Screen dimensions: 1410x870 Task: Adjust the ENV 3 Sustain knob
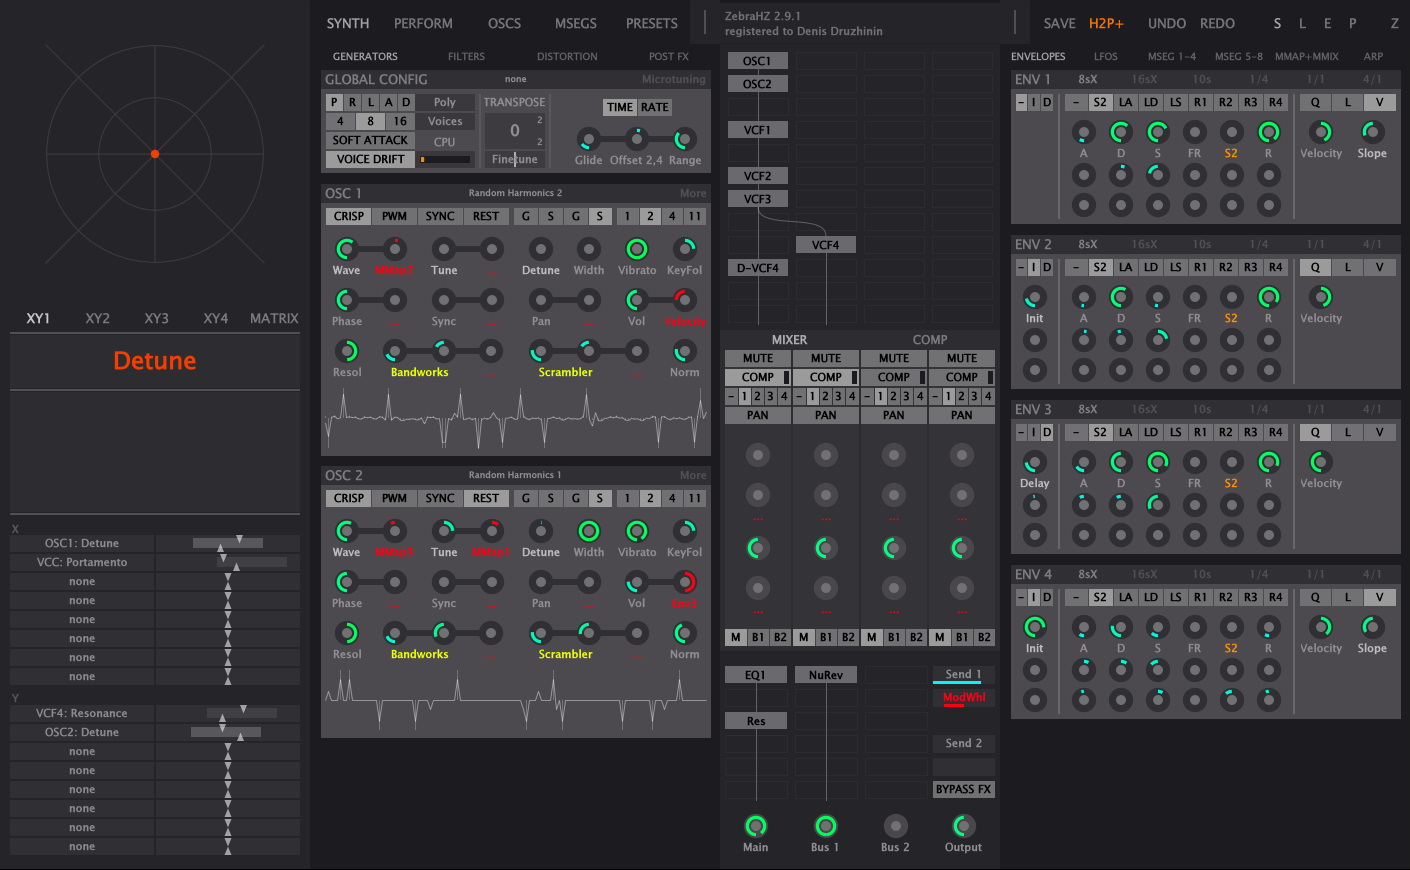[x=1158, y=462]
